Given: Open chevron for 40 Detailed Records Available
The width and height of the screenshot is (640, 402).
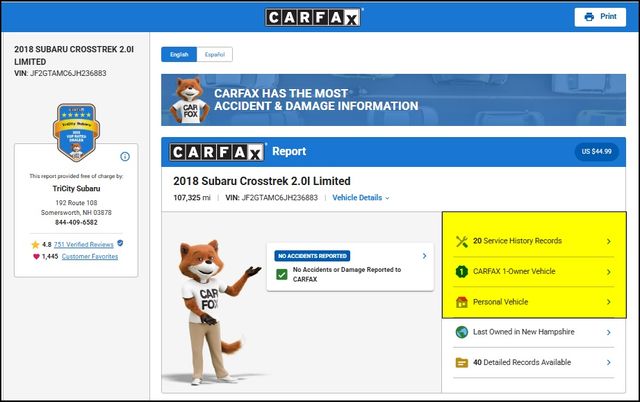Looking at the screenshot, I should point(609,362).
